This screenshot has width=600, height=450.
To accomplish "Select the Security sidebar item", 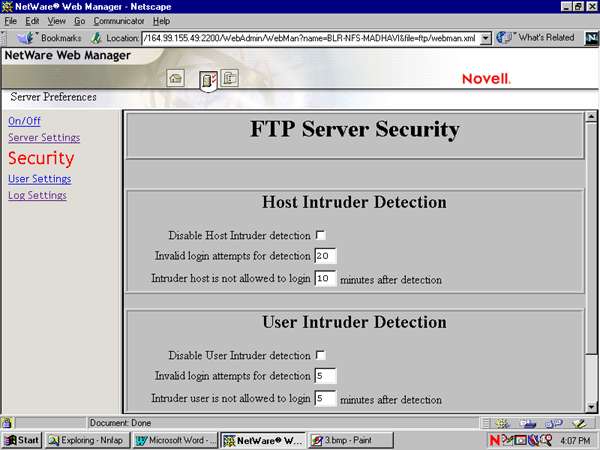I will click(41, 158).
